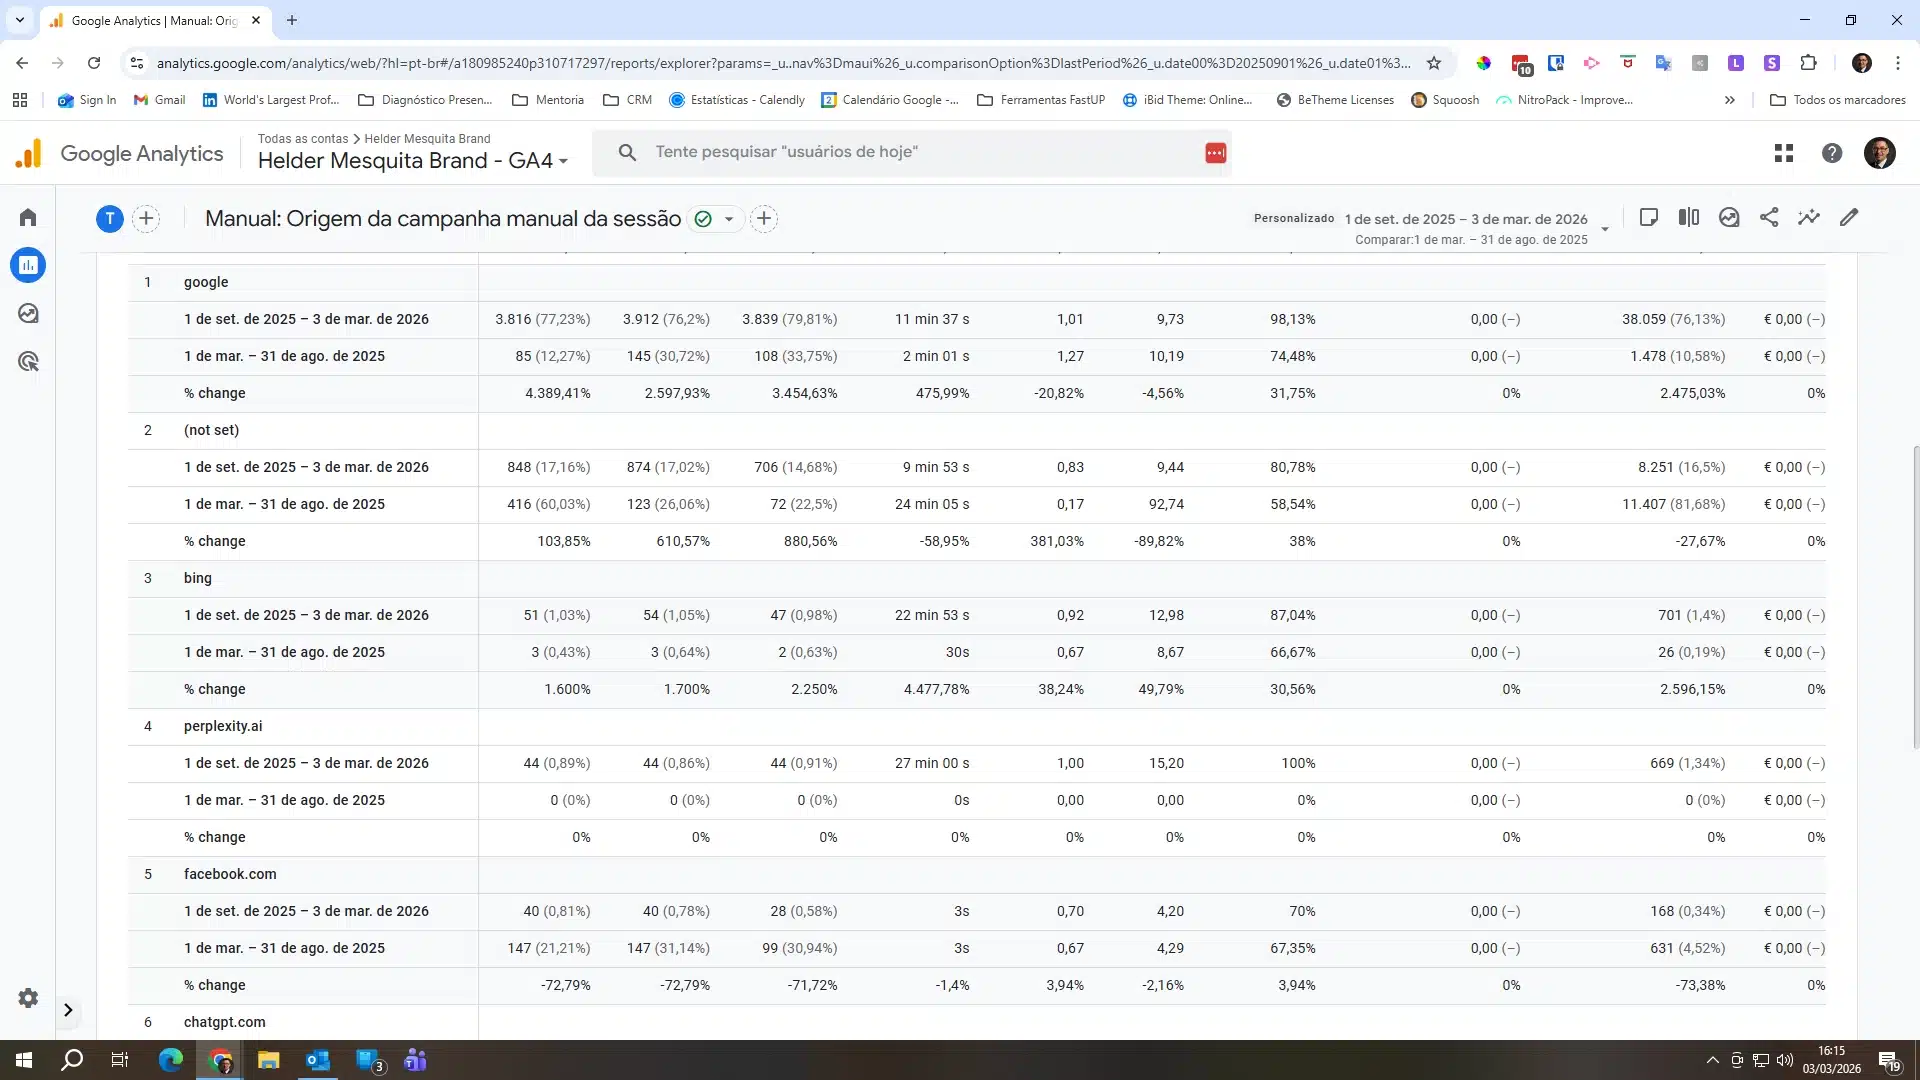The image size is (1920, 1080).
Task: Open Outlook from the Windows taskbar
Action: [318, 1060]
